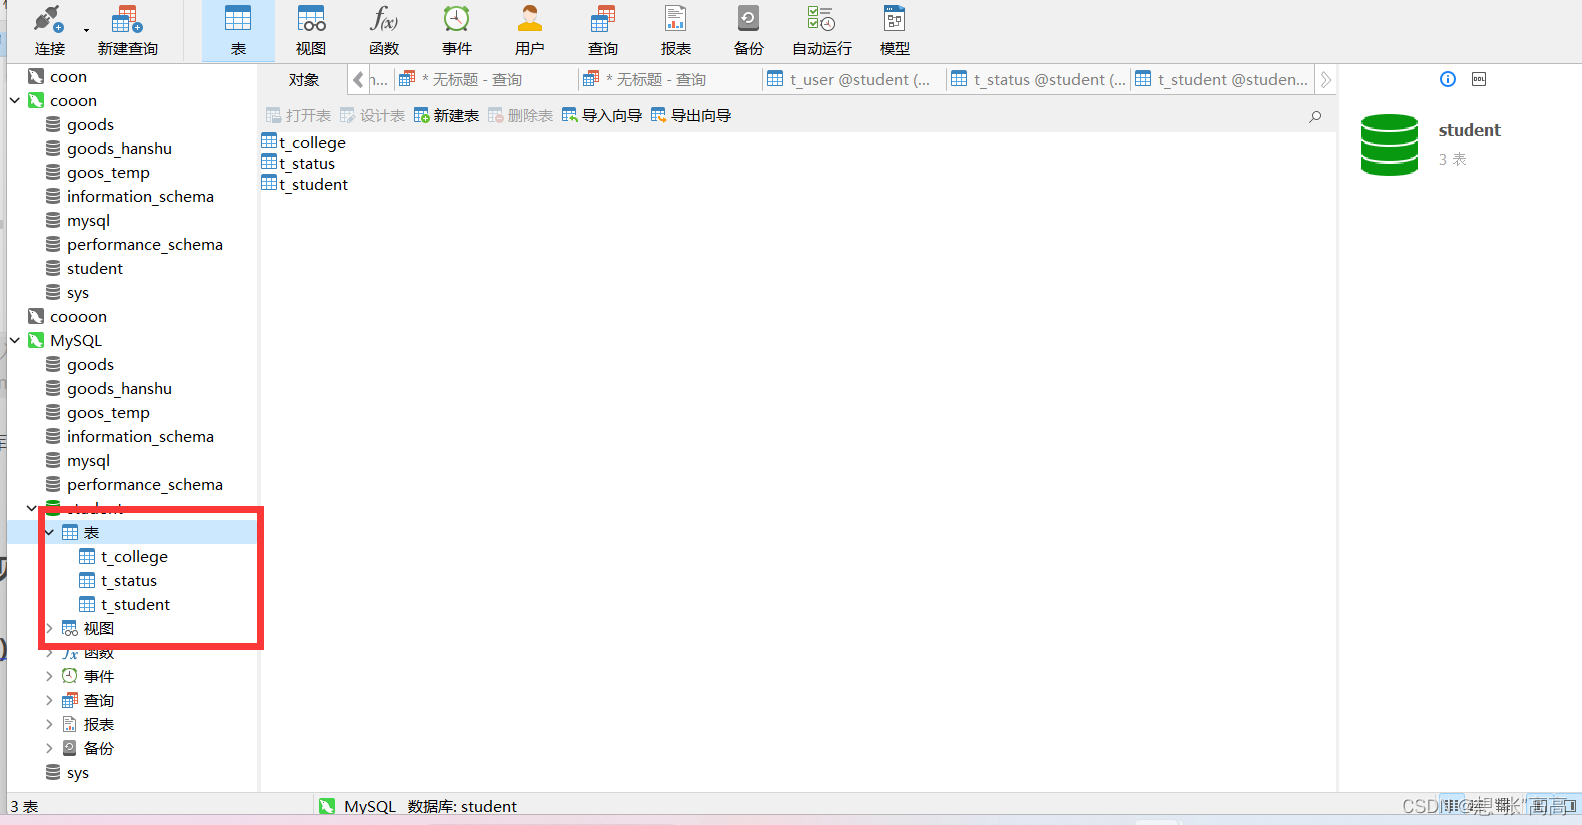Open the 报表 reports toolbar icon
Viewport: 1582px width, 825px height.
(676, 30)
